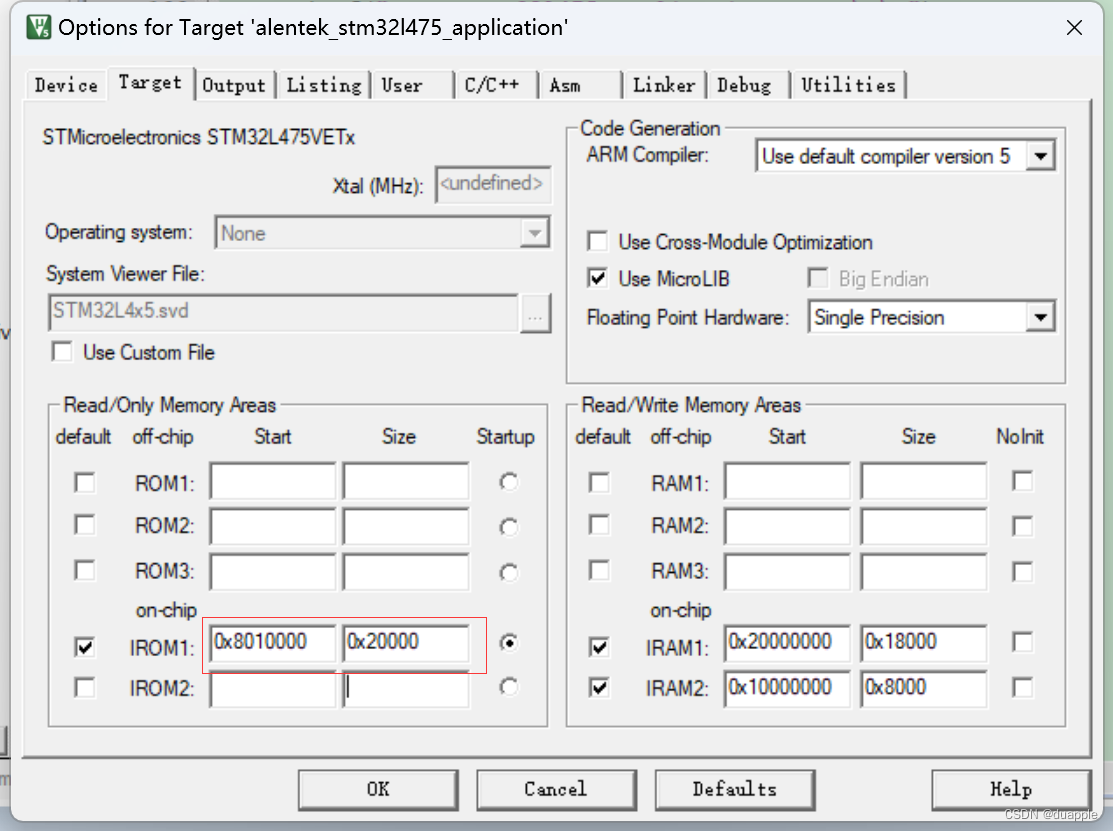Toggle the Big Endian checkbox
The image size is (1113, 831).
[818, 278]
